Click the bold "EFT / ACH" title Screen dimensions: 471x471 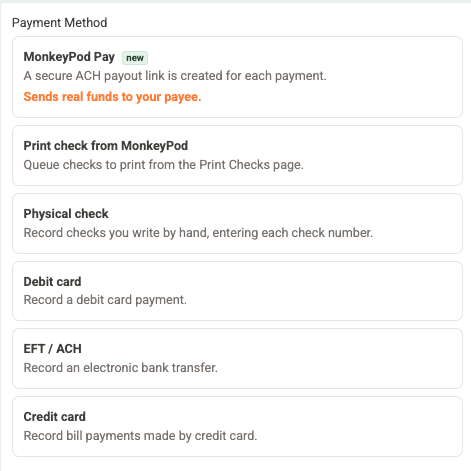tap(52, 349)
